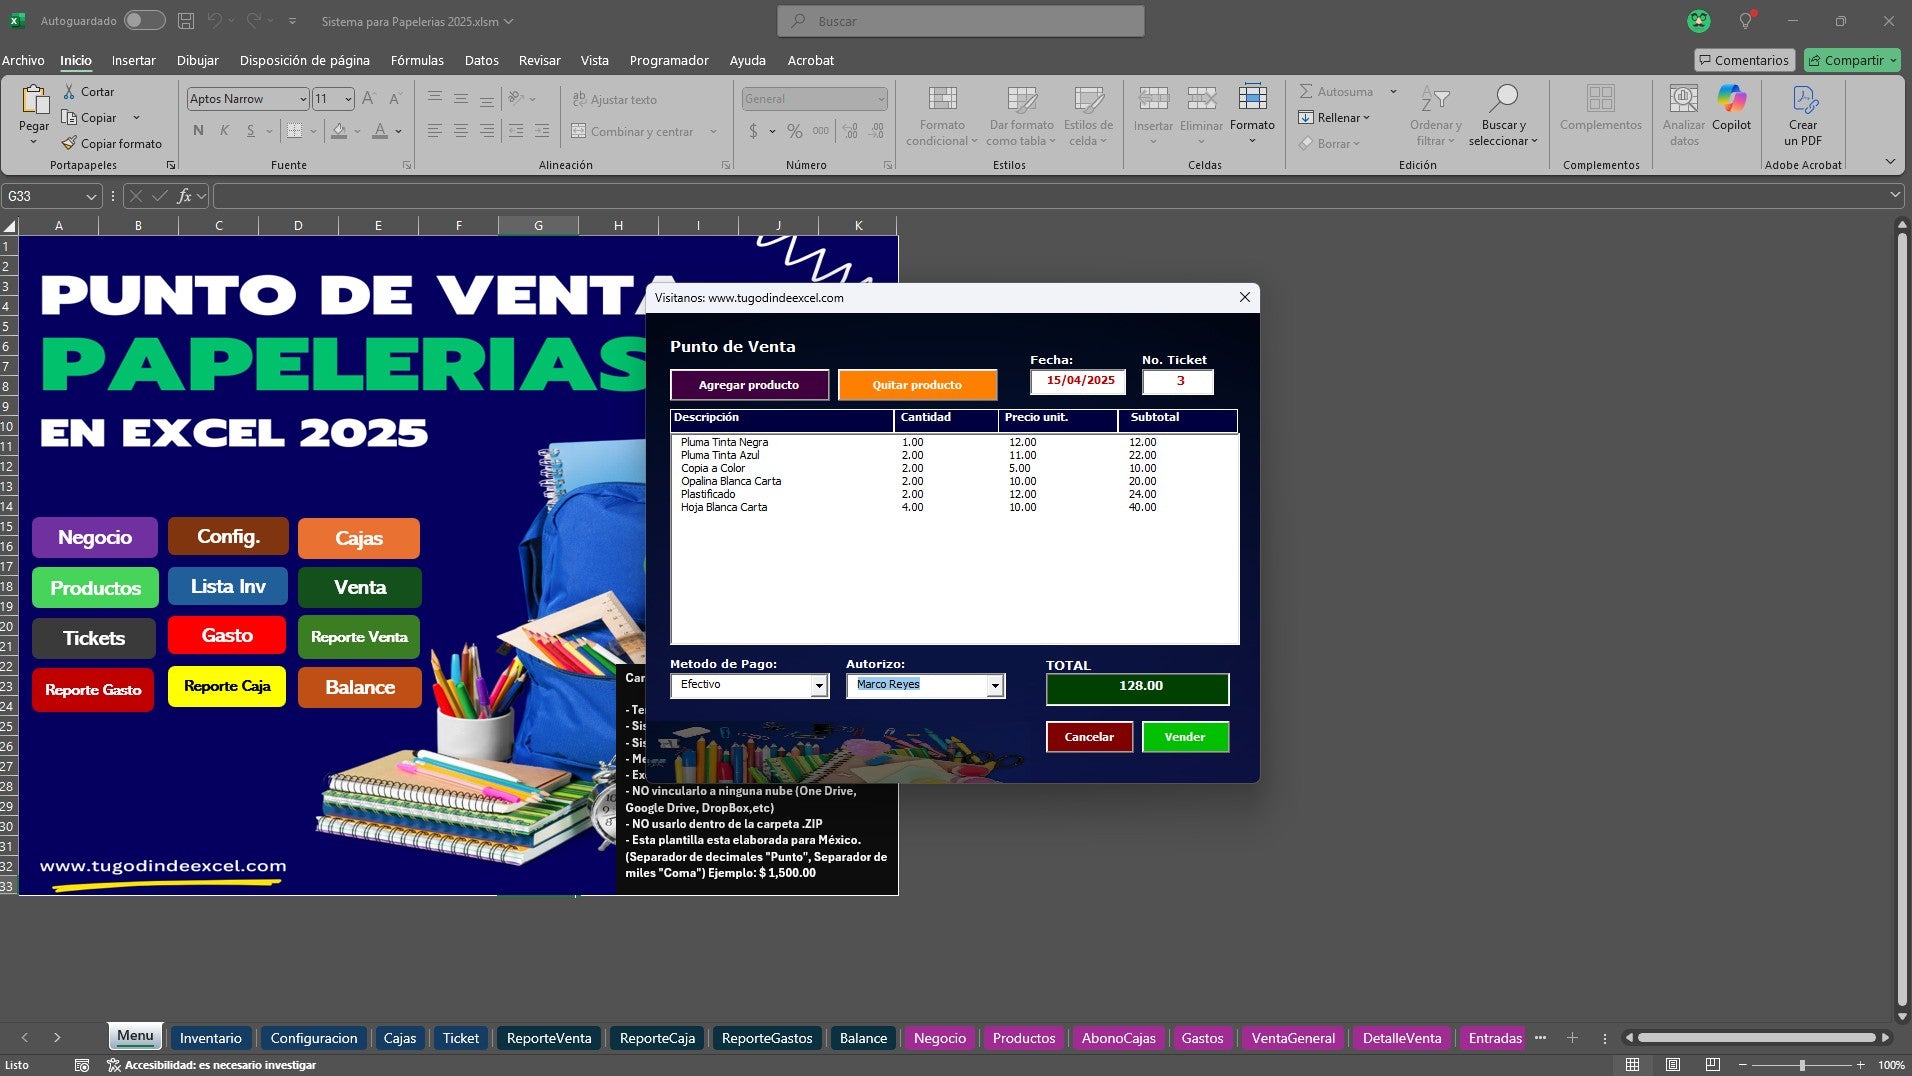This screenshot has height=1076, width=1912.
Task: Click the Quitar producto button
Action: click(x=917, y=385)
